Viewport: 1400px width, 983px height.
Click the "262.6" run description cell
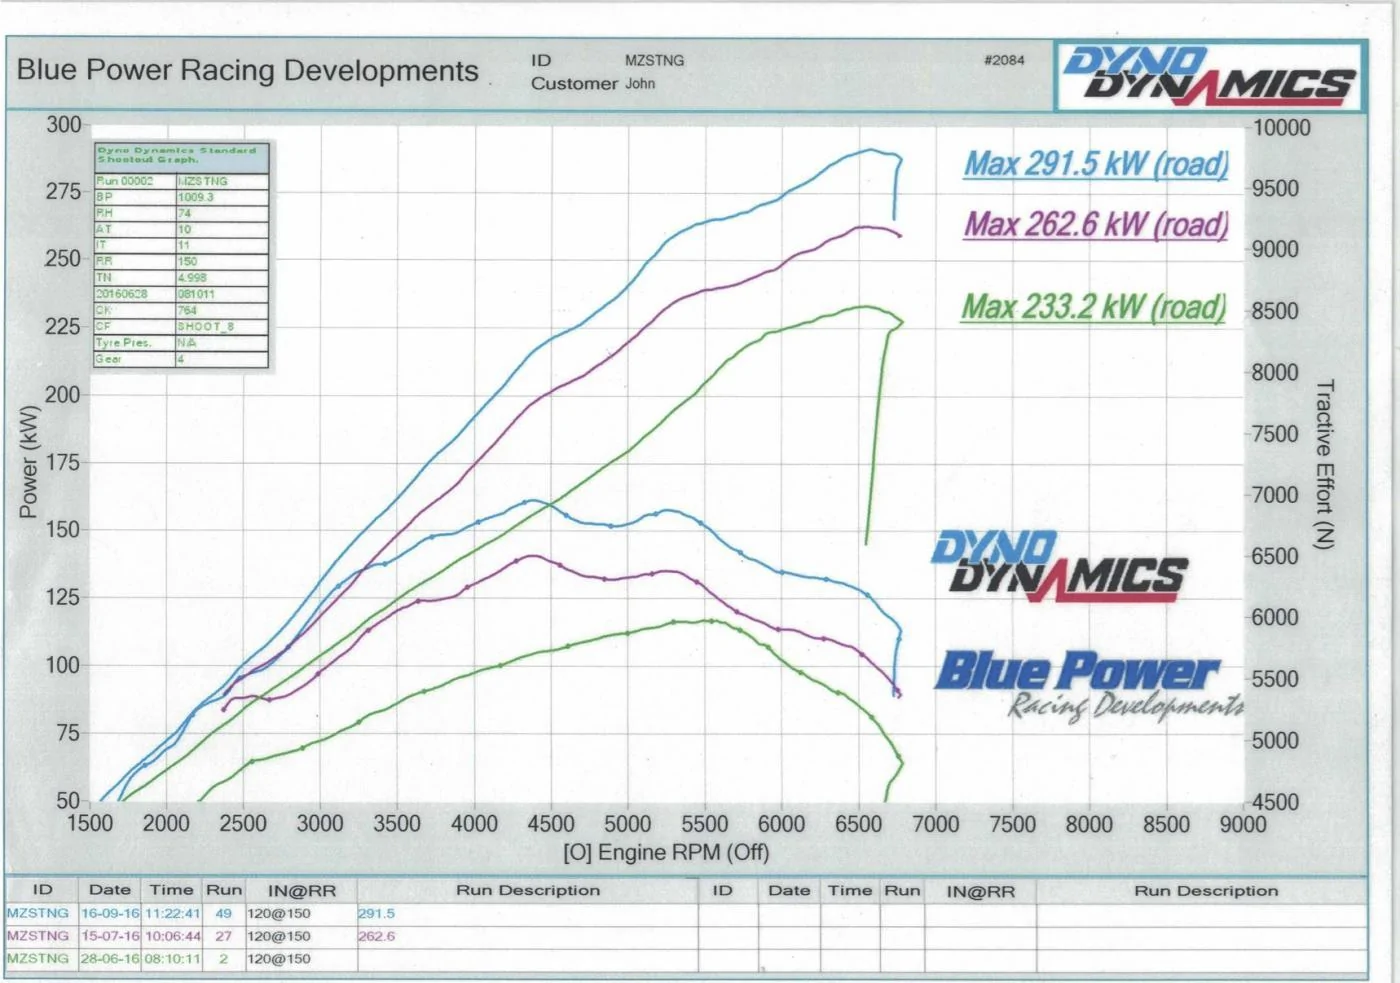(377, 936)
